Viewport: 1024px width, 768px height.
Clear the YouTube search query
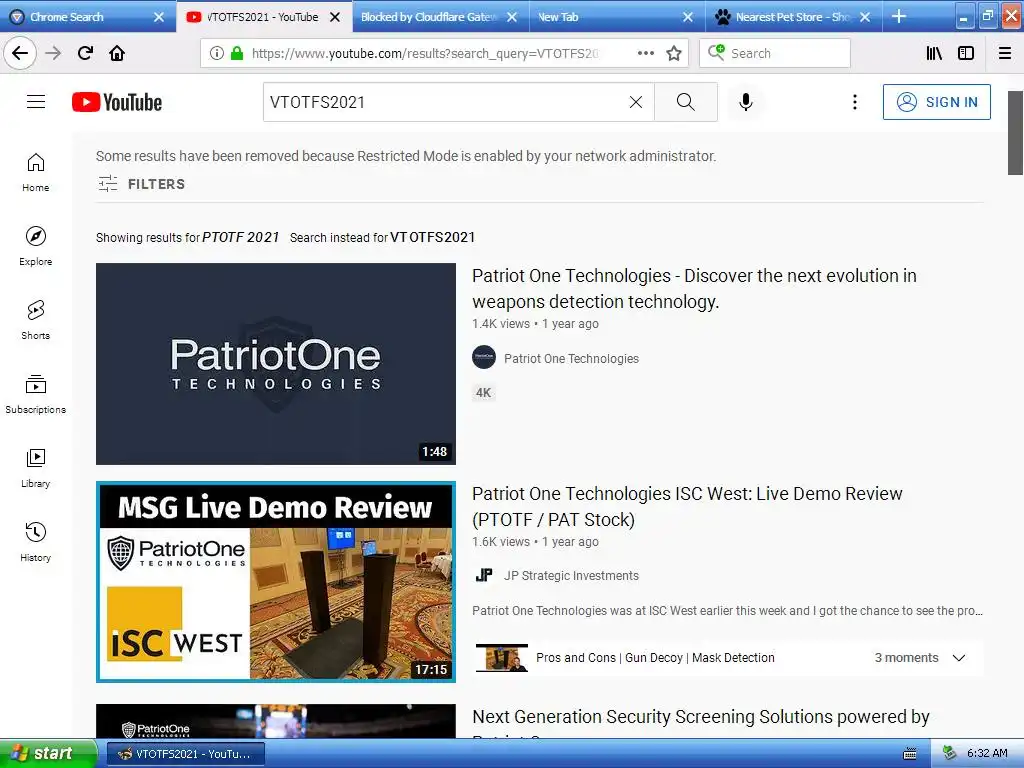coord(635,102)
